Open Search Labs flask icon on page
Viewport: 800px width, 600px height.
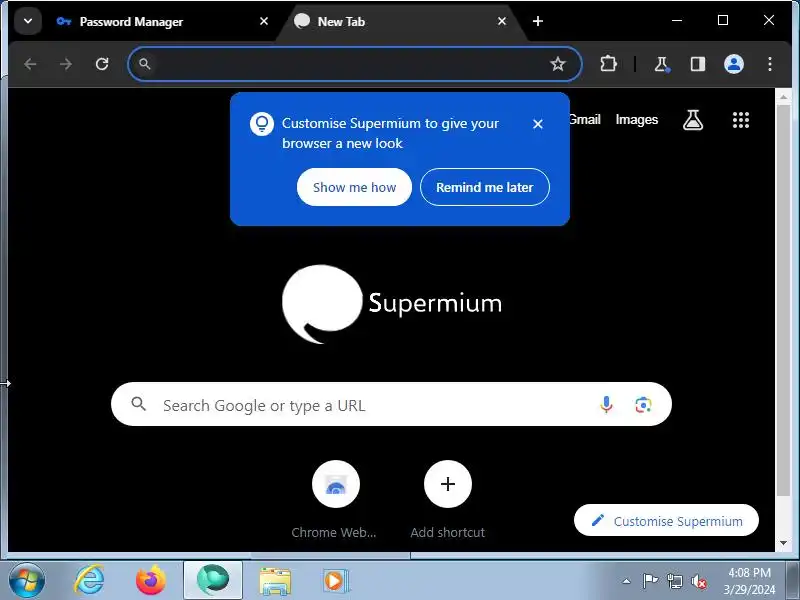[x=693, y=120]
